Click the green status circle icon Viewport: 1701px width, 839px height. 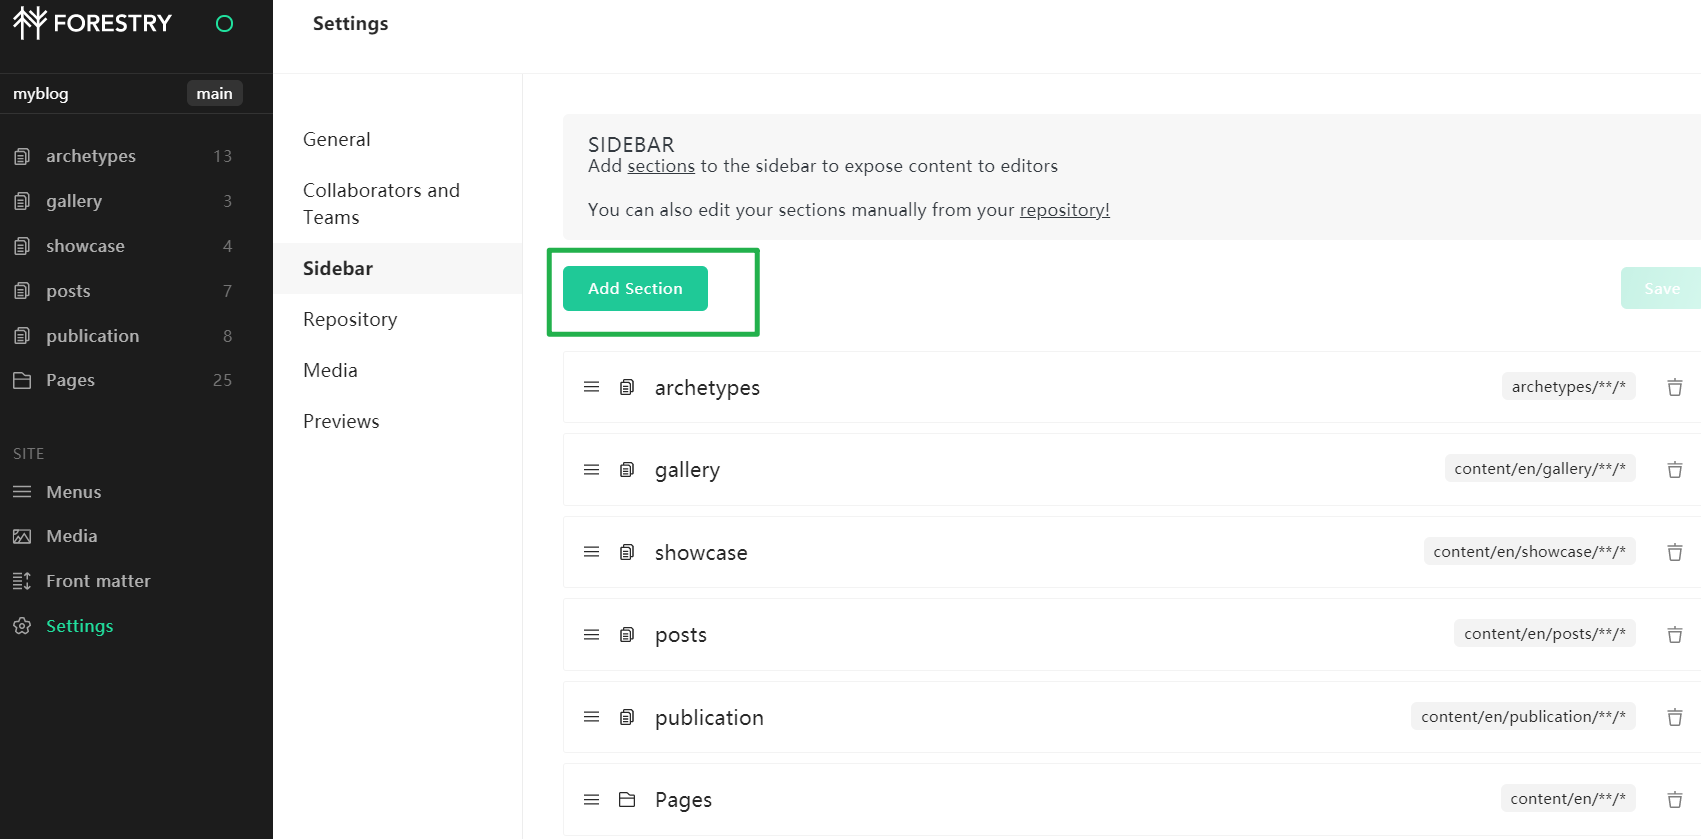225,23
